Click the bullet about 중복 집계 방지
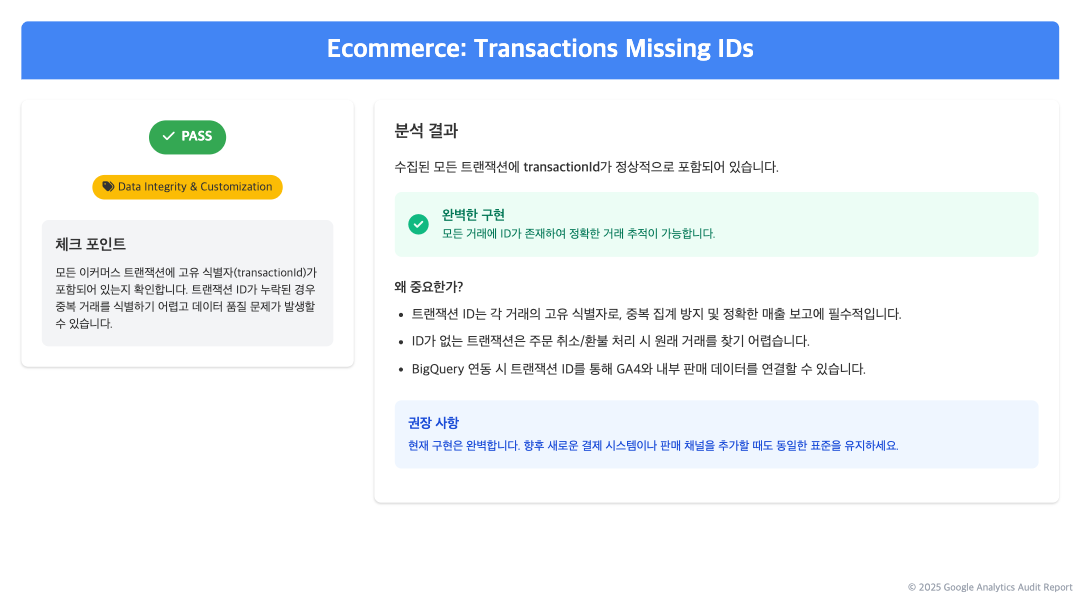The height and width of the screenshot is (601, 1080). [x=656, y=314]
